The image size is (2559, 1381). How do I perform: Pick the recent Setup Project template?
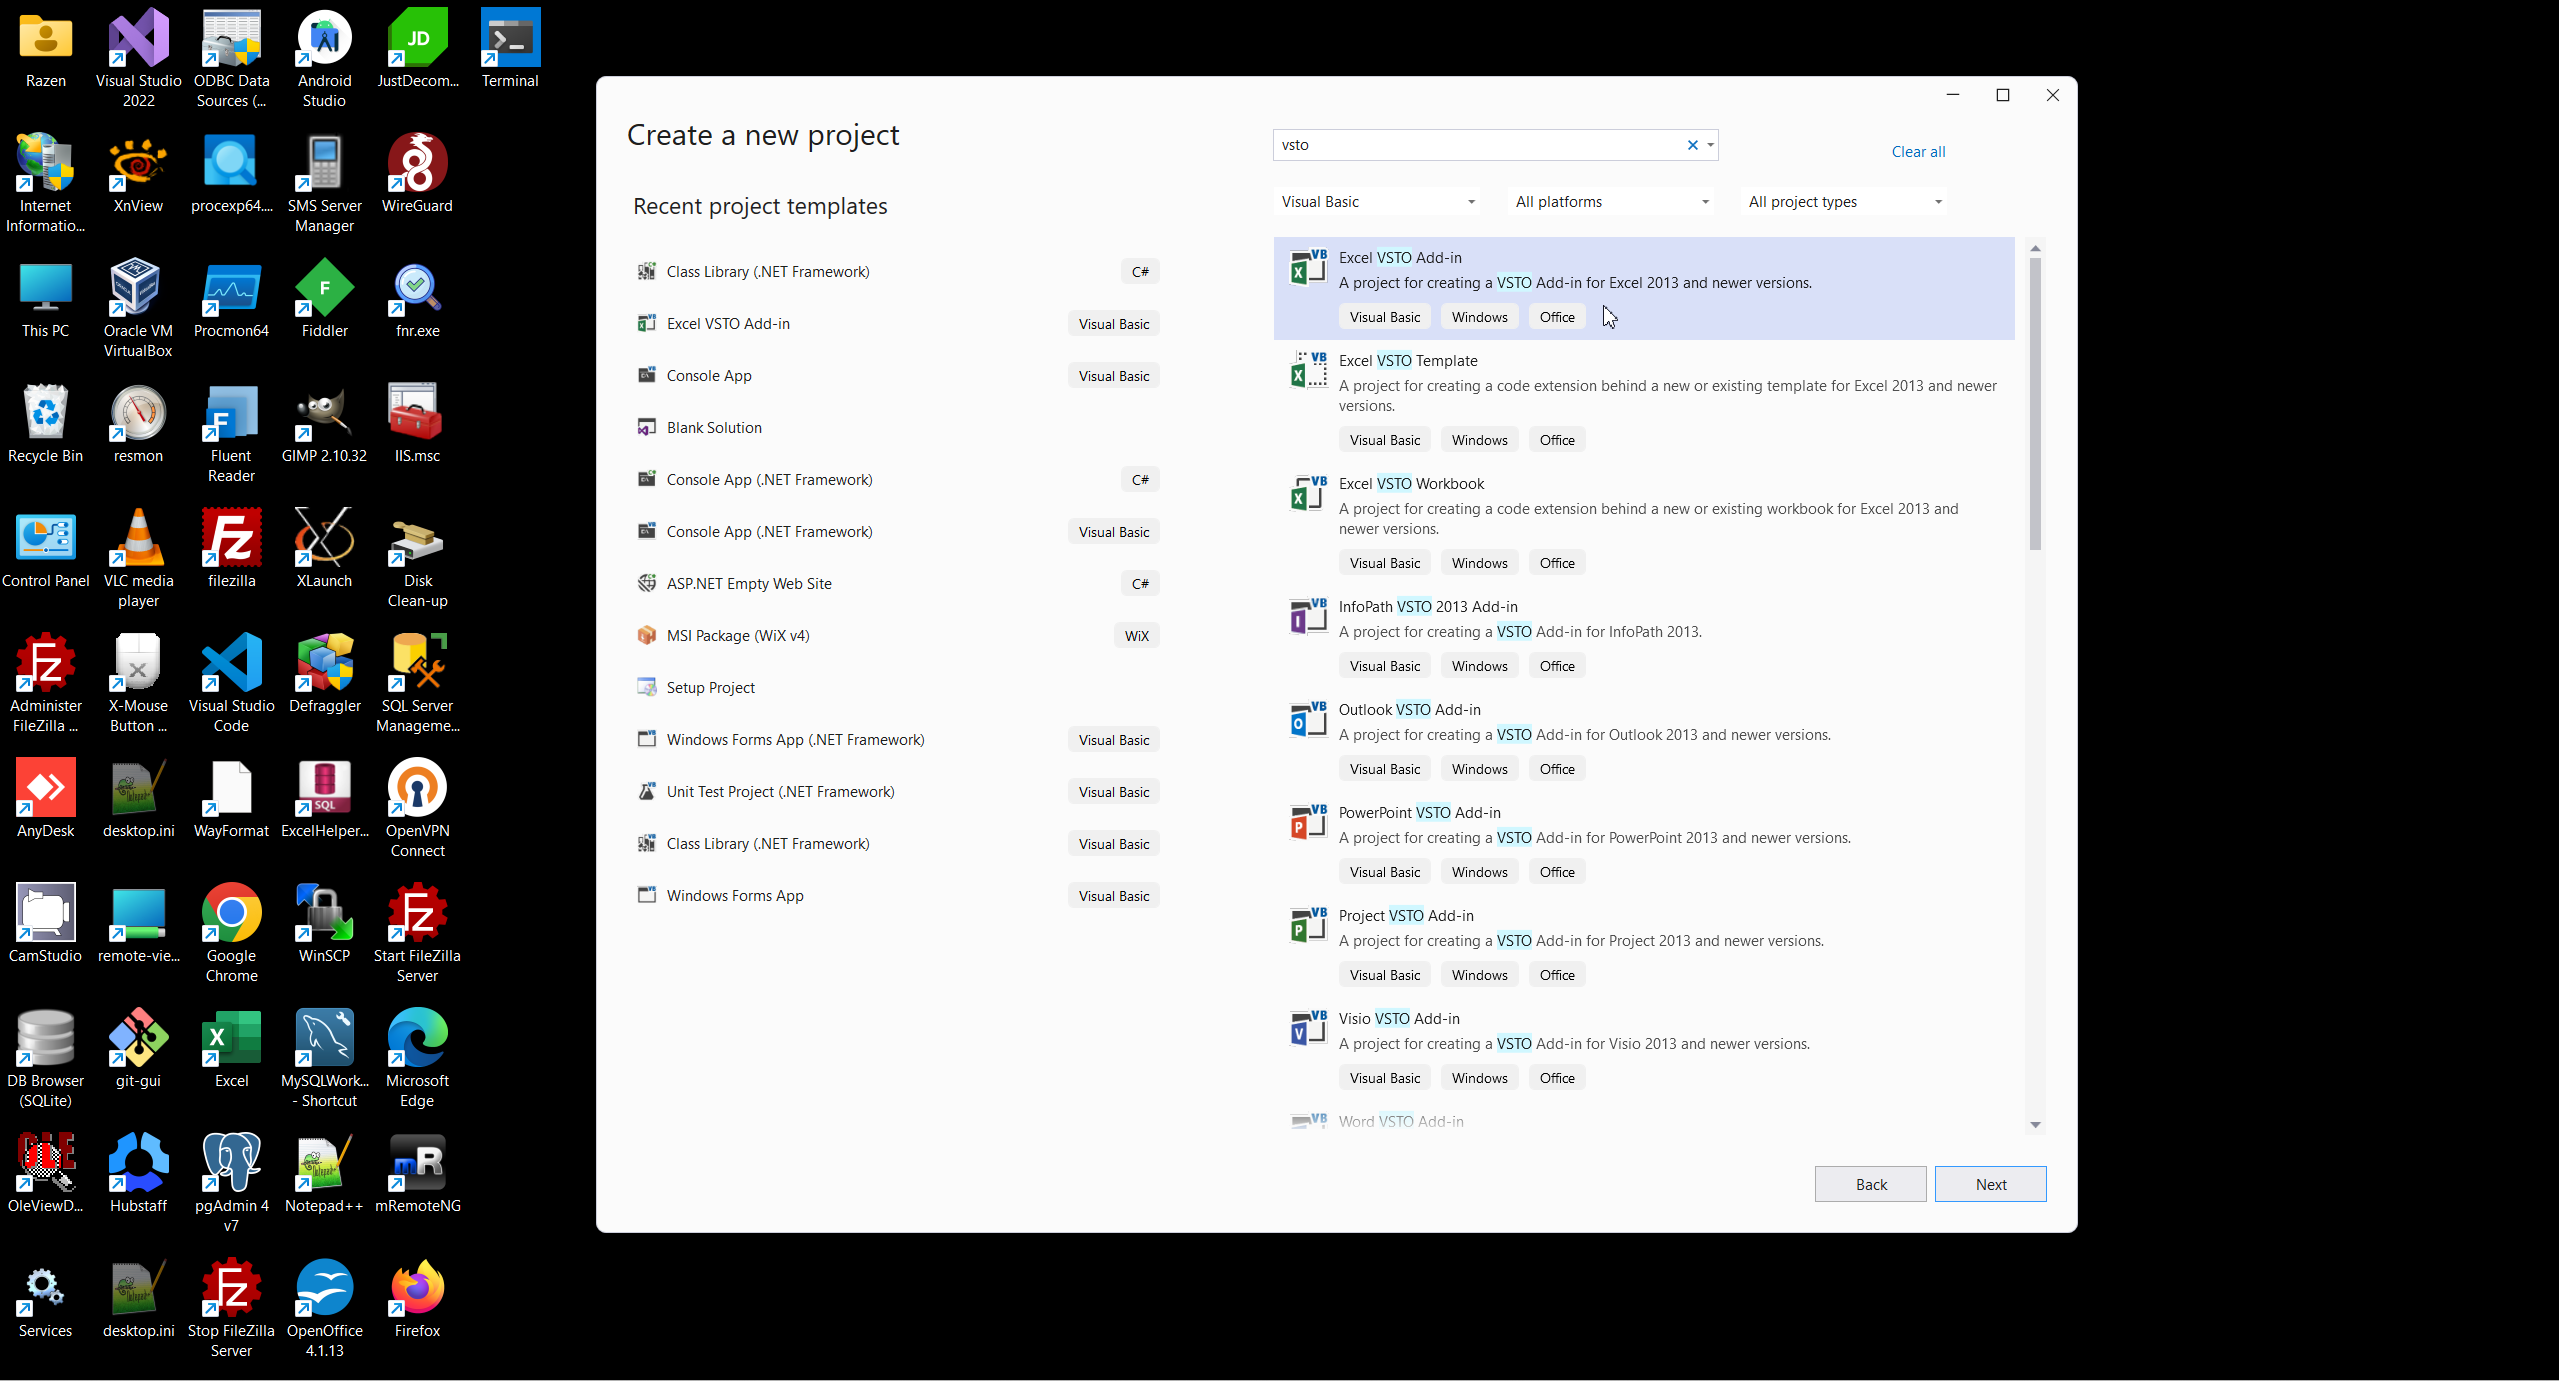click(x=710, y=687)
